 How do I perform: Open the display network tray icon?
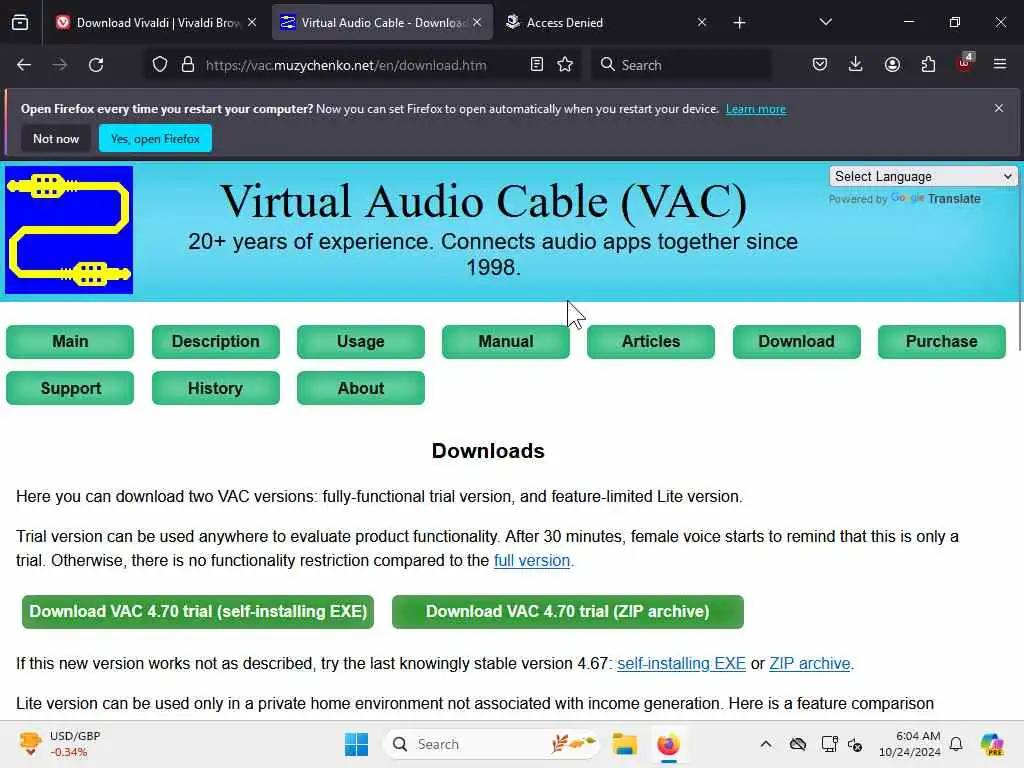829,744
